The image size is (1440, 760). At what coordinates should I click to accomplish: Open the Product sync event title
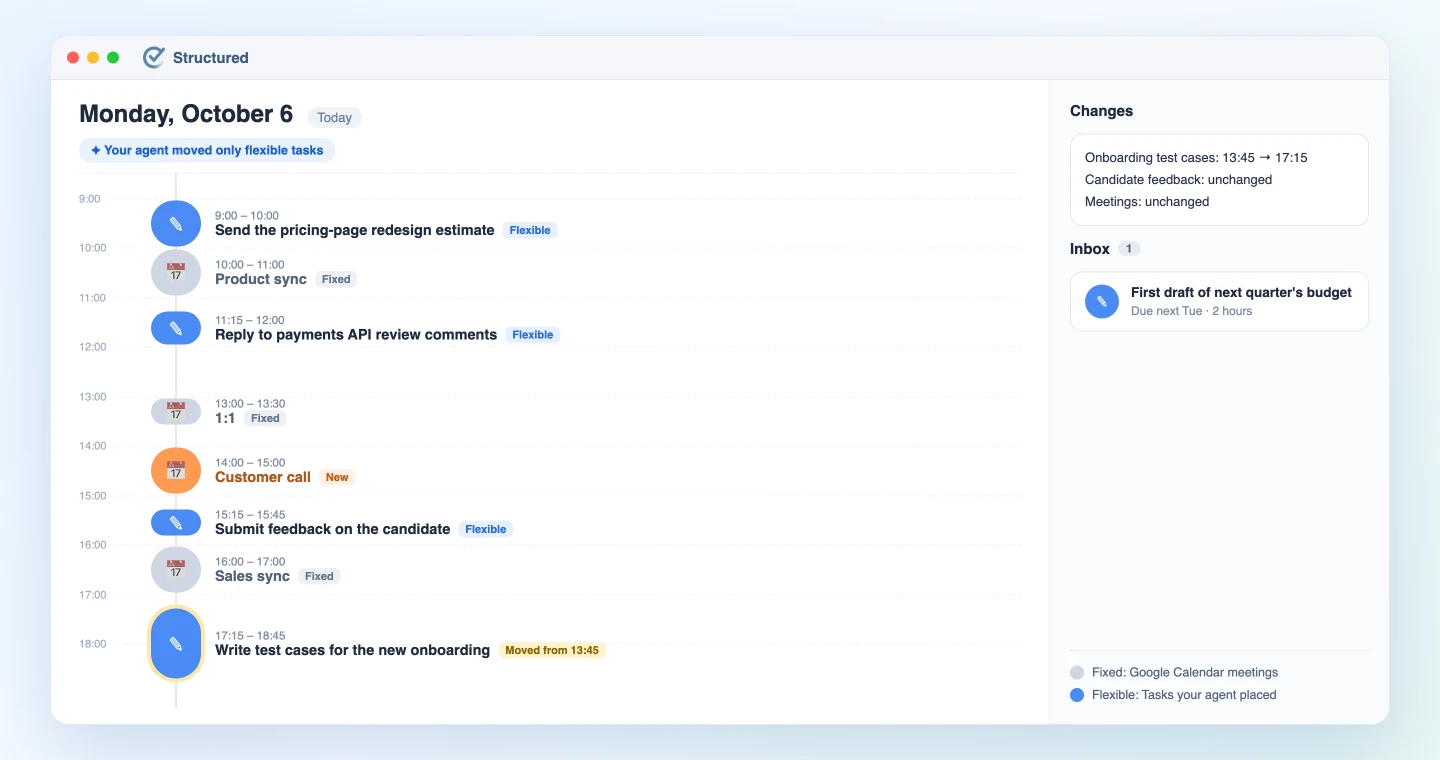click(x=261, y=279)
